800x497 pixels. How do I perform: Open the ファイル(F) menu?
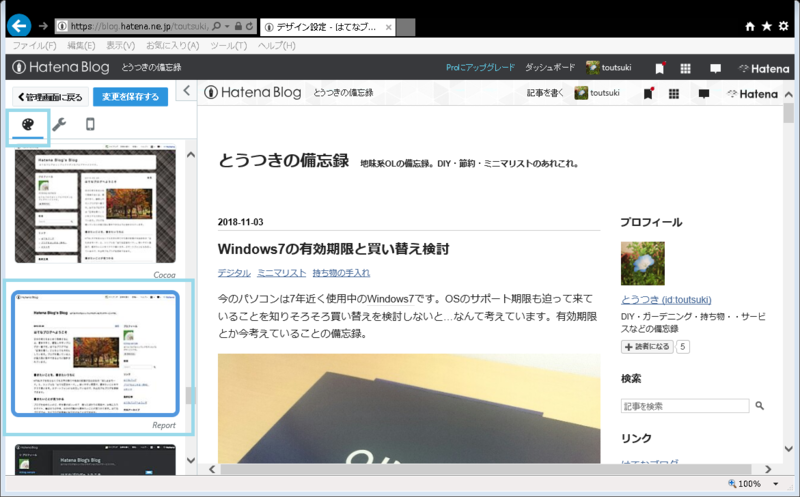(34, 45)
